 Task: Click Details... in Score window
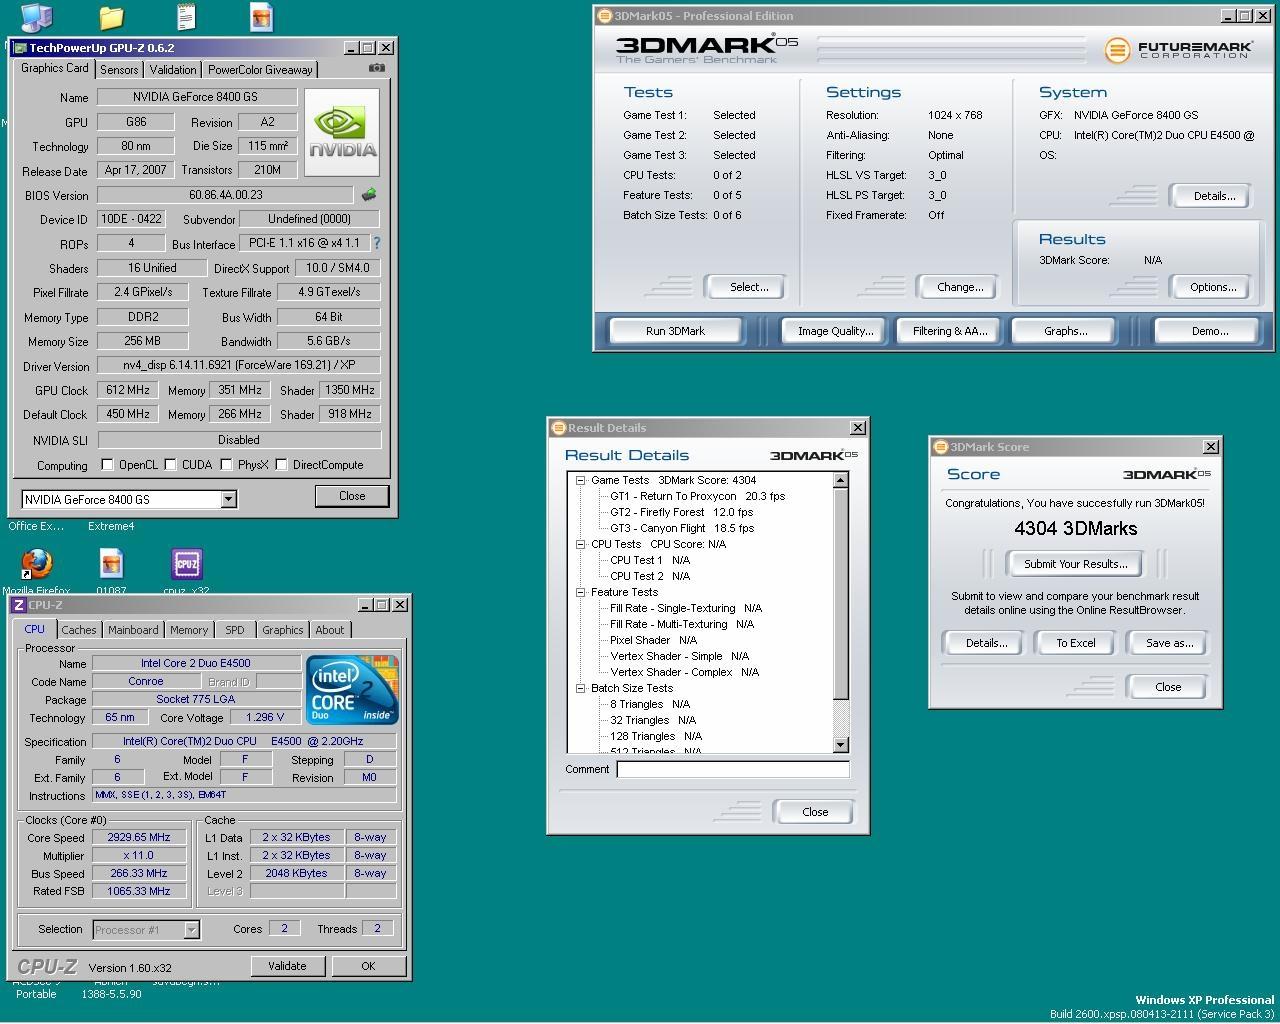986,643
